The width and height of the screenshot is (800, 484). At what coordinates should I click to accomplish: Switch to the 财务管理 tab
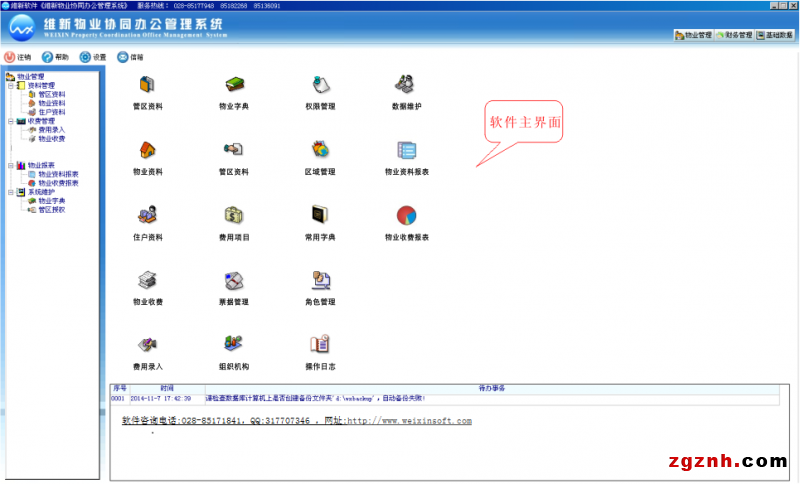tap(734, 35)
